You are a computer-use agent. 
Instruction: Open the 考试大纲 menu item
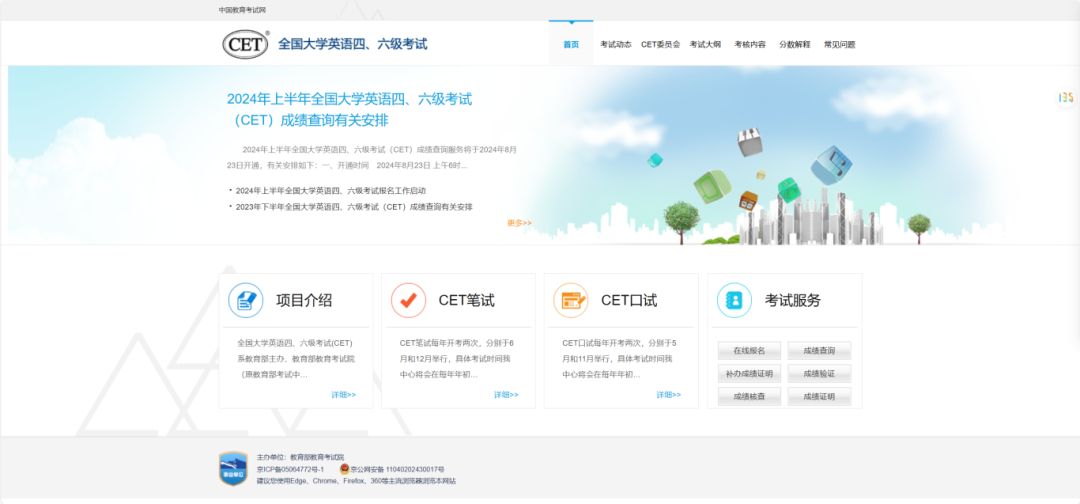point(705,44)
